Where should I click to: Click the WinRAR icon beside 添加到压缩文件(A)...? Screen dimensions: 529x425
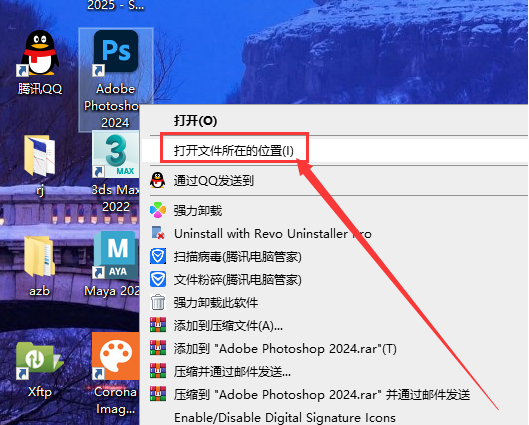tap(158, 325)
